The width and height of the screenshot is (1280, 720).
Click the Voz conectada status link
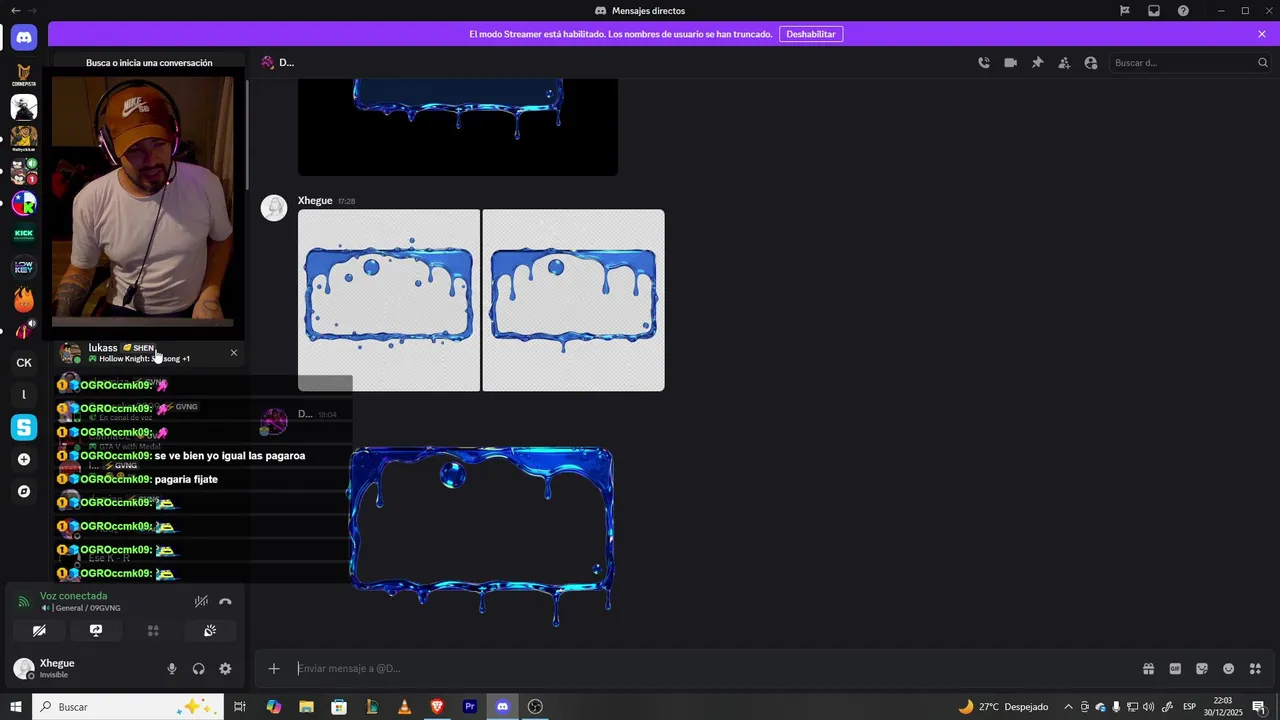pyautogui.click(x=73, y=596)
